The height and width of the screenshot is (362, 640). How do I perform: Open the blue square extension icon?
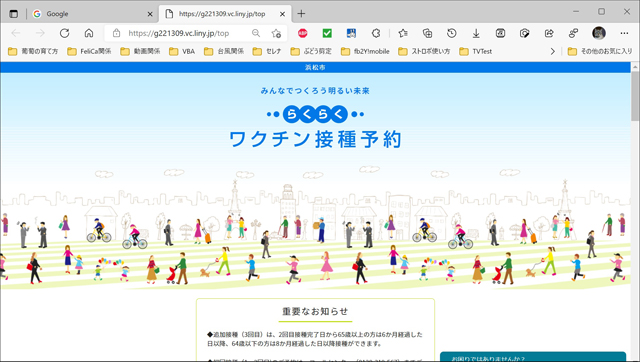(351, 33)
